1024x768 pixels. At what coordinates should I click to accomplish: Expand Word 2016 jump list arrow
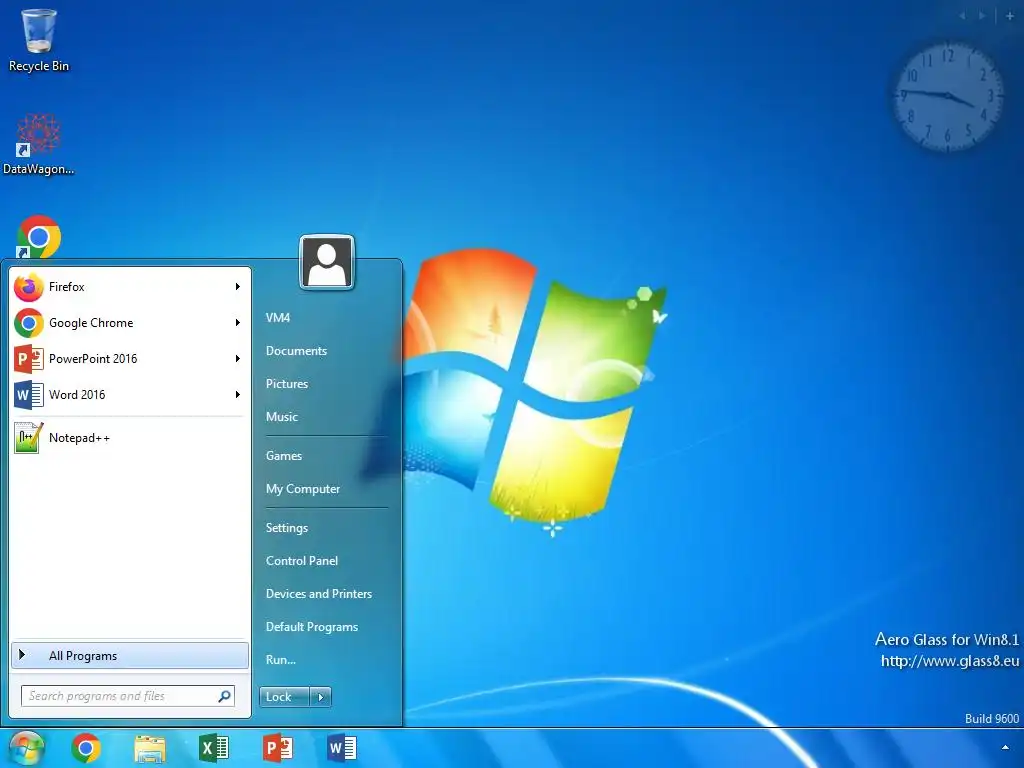tap(238, 394)
